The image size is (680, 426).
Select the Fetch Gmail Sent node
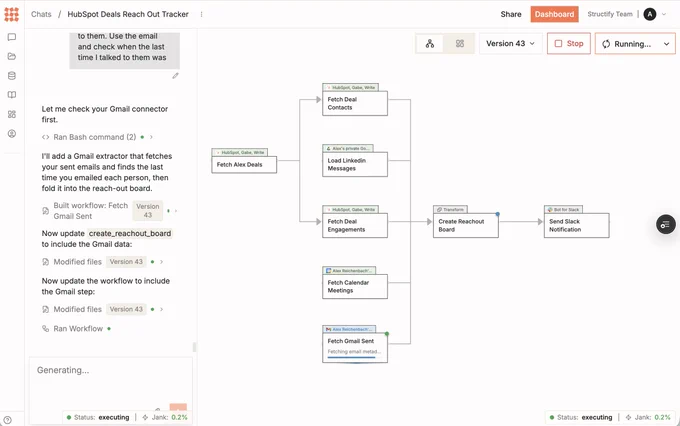[355, 348]
